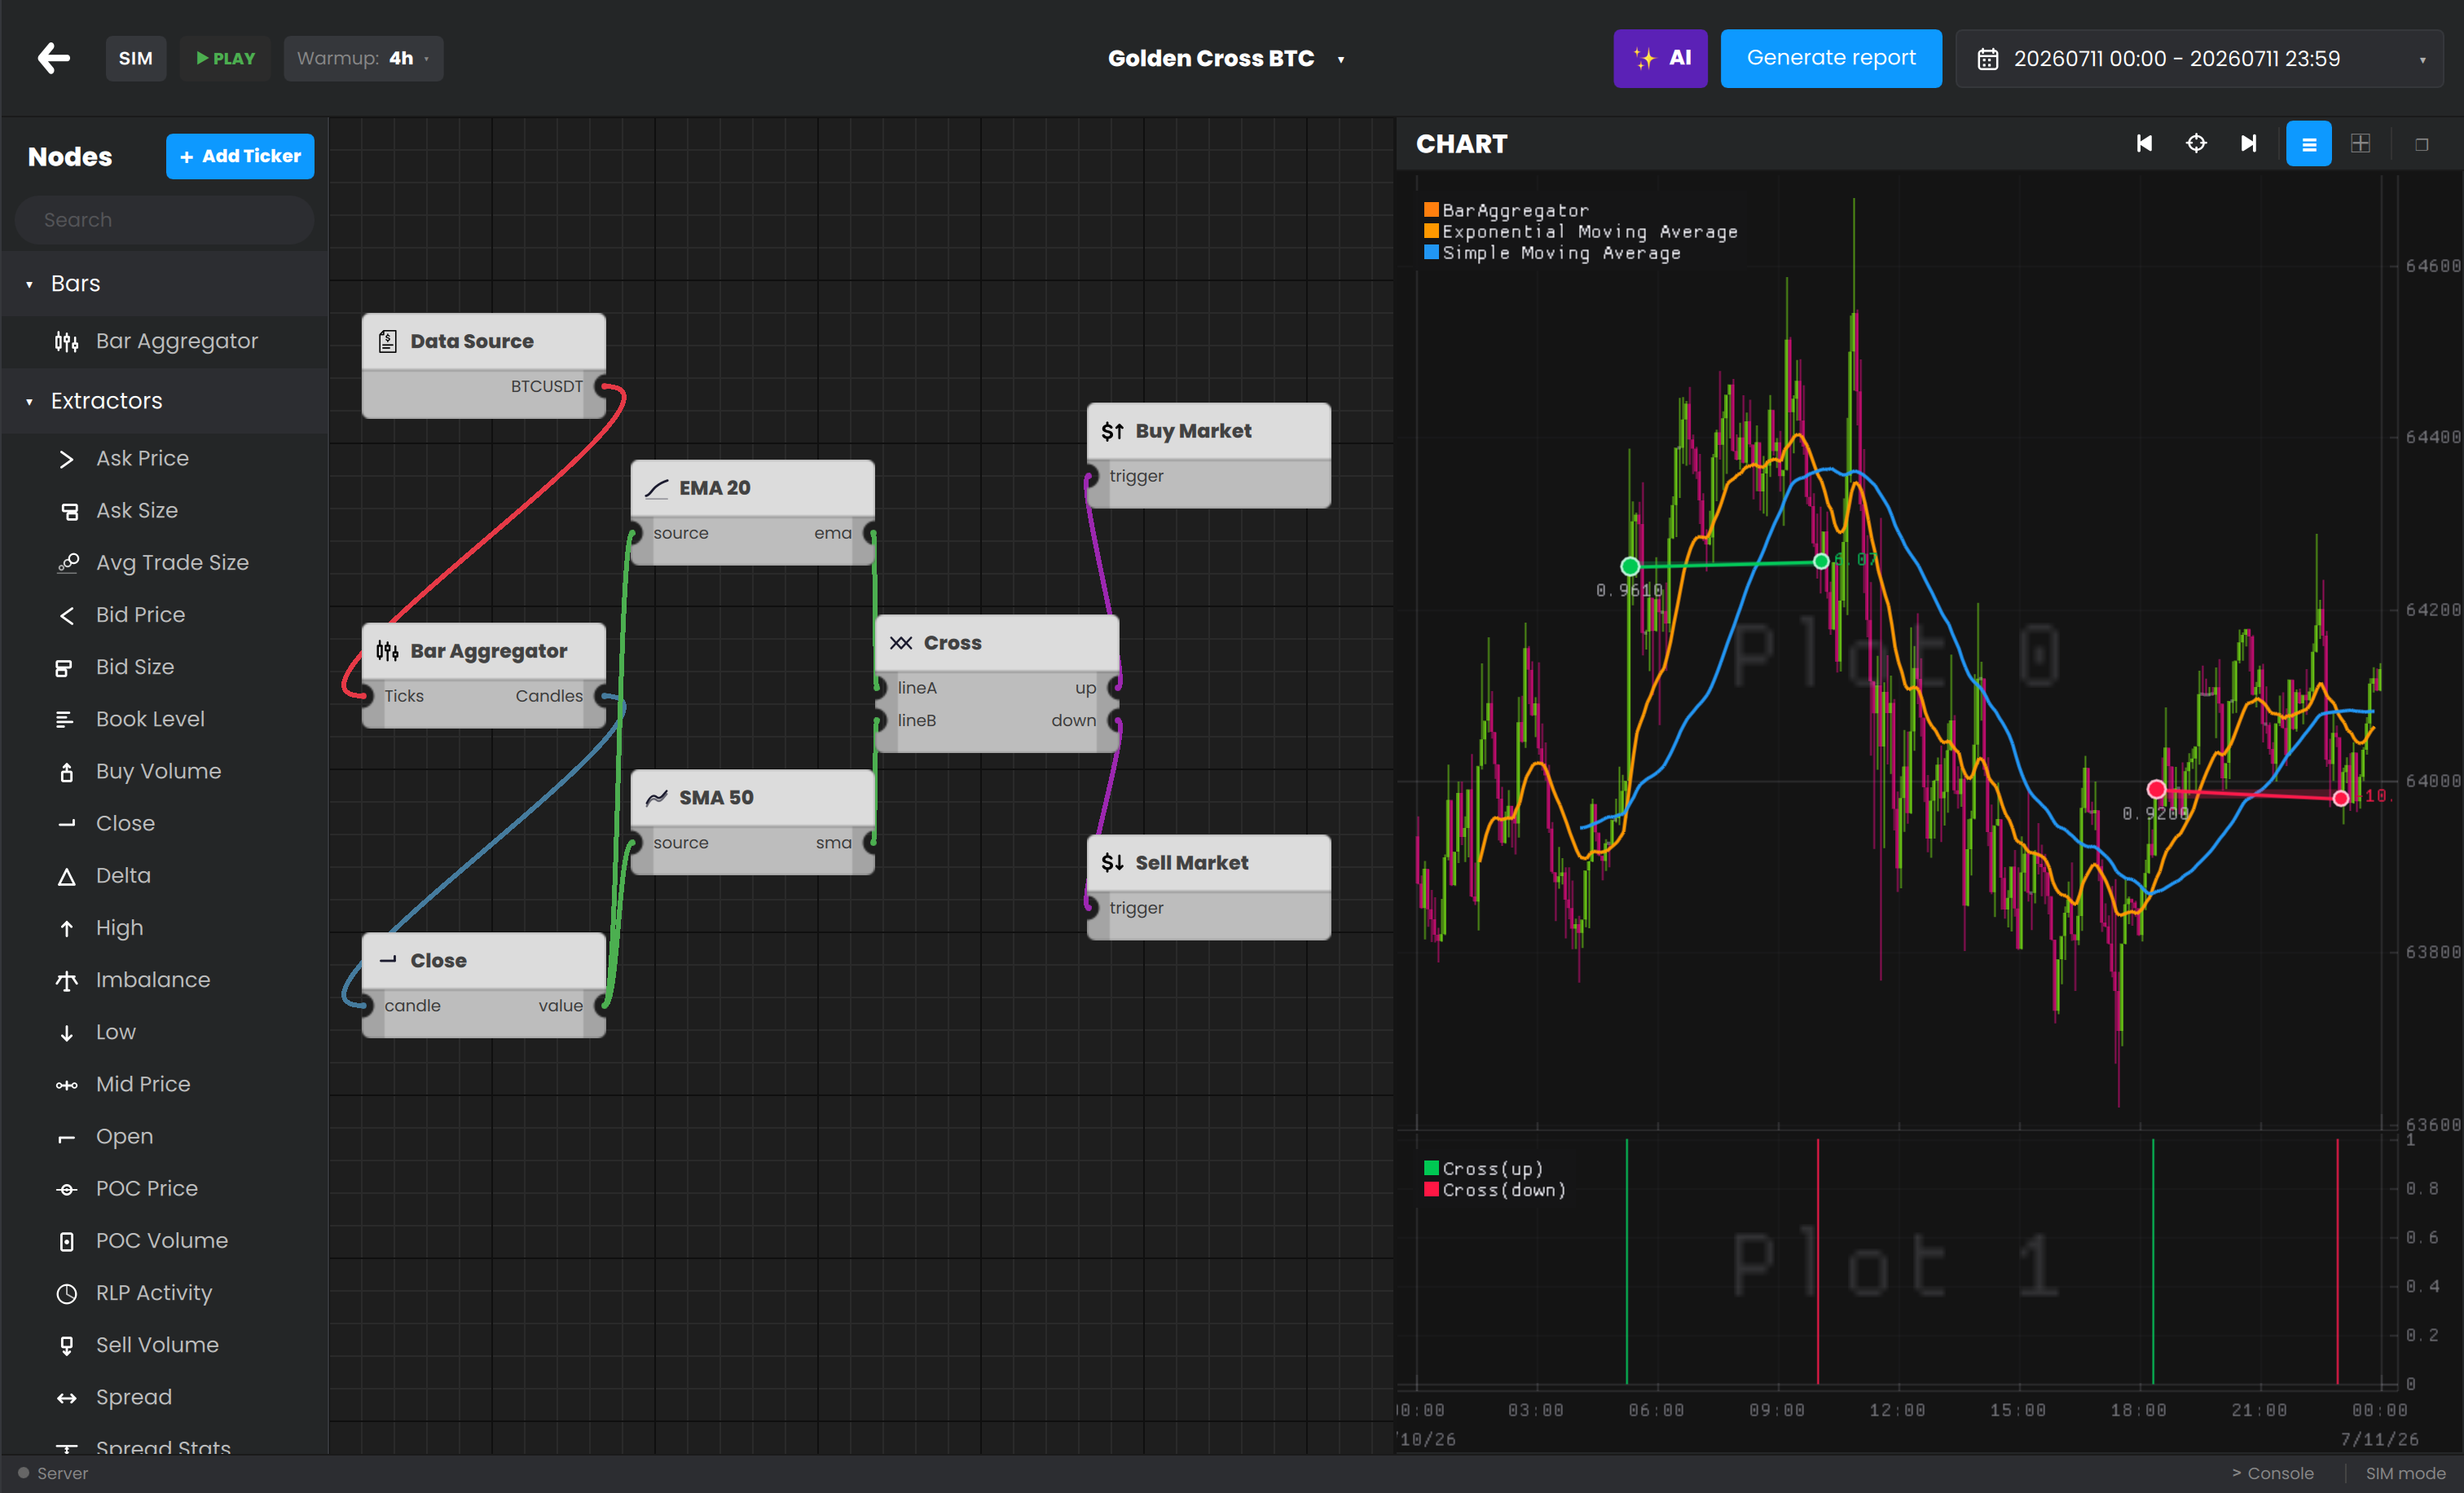
Task: Click the BTCUSDT output port
Action: pos(602,386)
